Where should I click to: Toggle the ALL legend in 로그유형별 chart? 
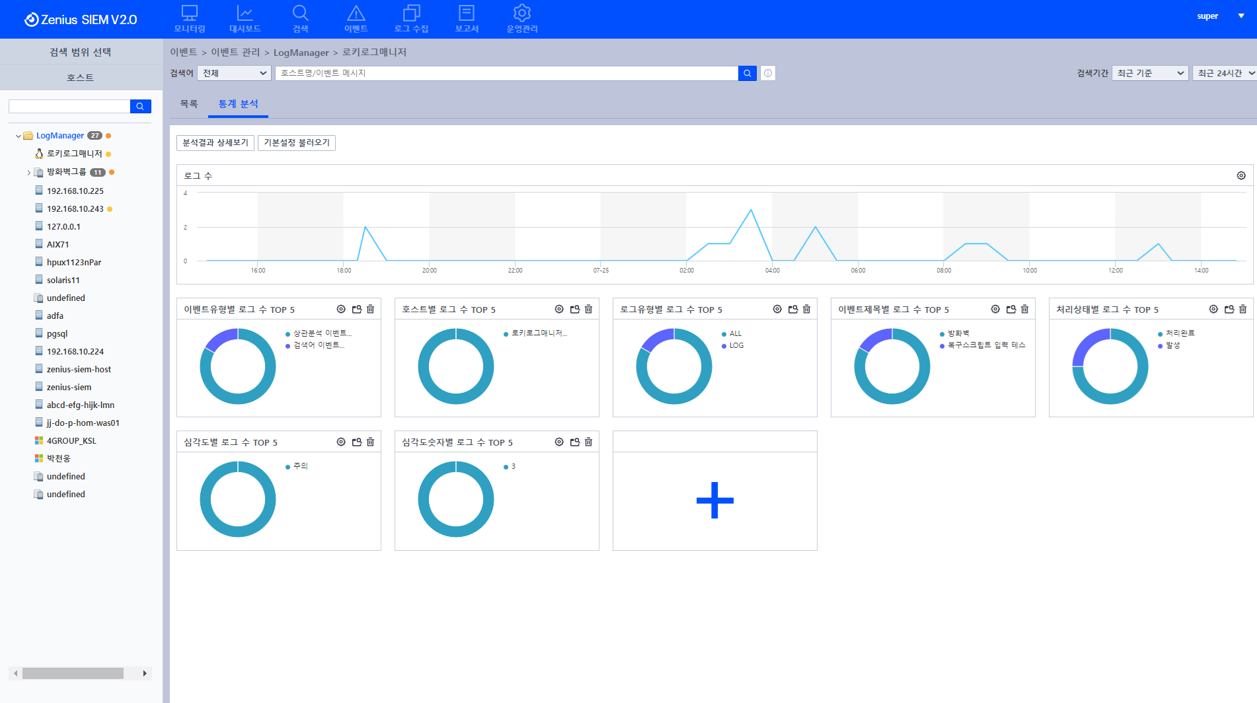point(734,334)
